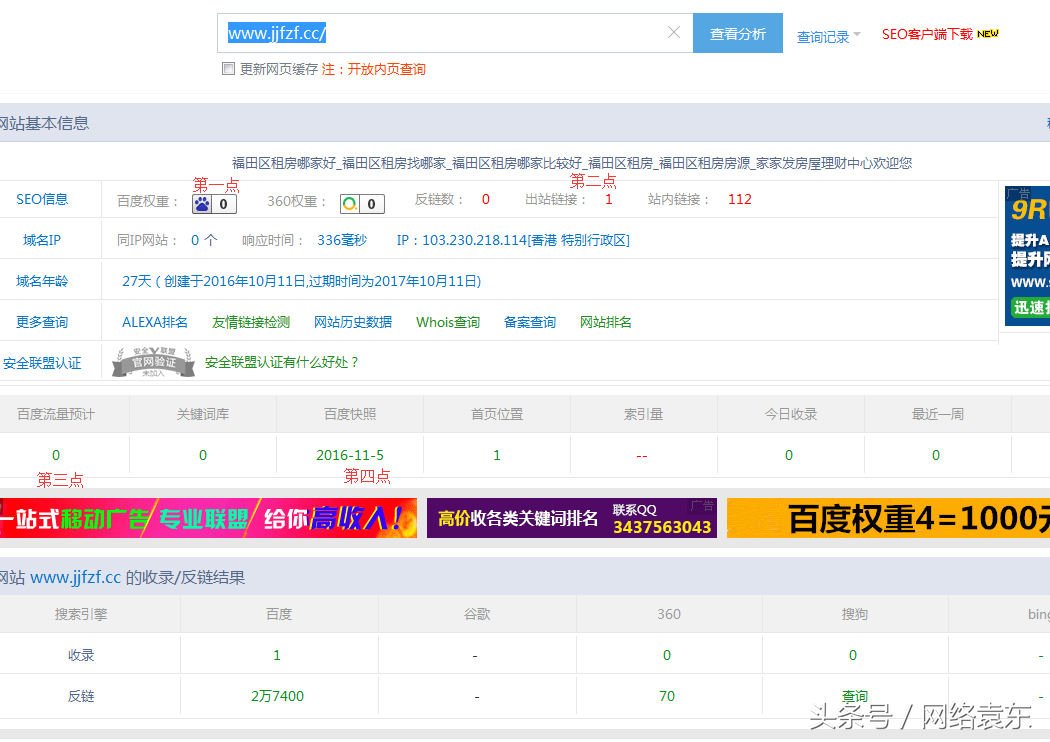Click Baidu 反链 value 2万7400
The height and width of the screenshot is (742, 1050).
[x=277, y=696]
